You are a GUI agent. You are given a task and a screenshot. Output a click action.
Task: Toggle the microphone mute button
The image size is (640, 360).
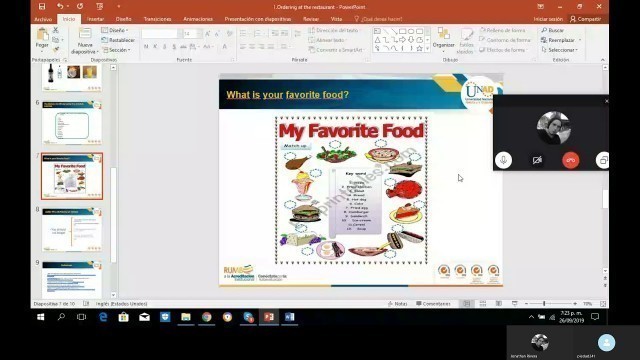coord(503,160)
